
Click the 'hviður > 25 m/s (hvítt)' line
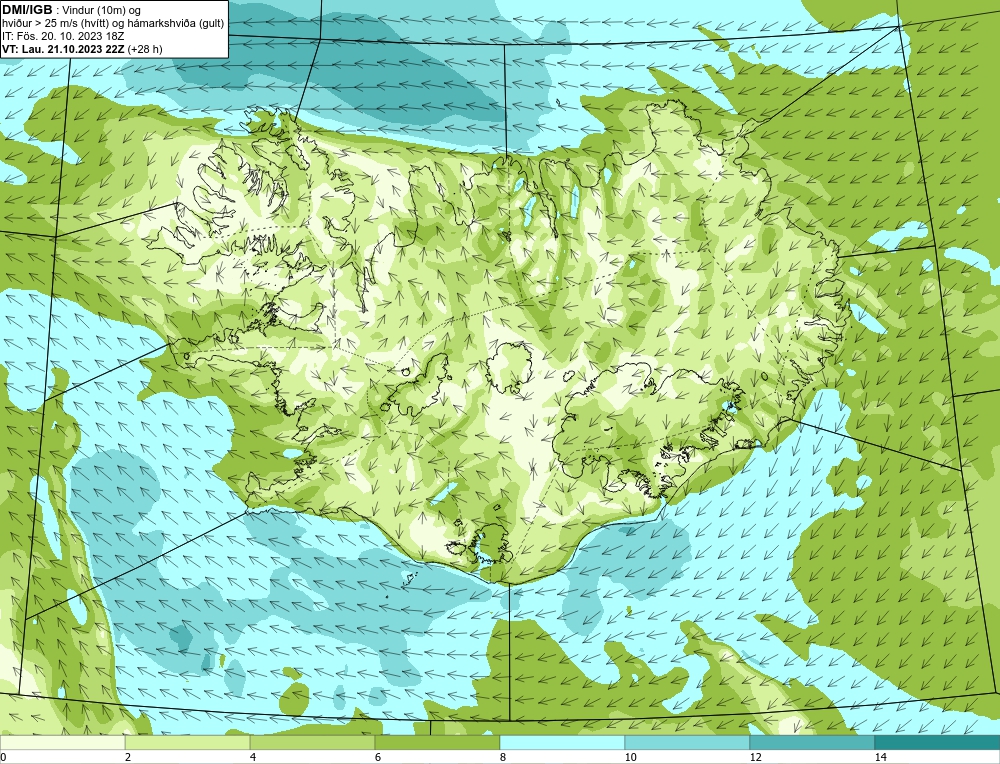click(113, 23)
